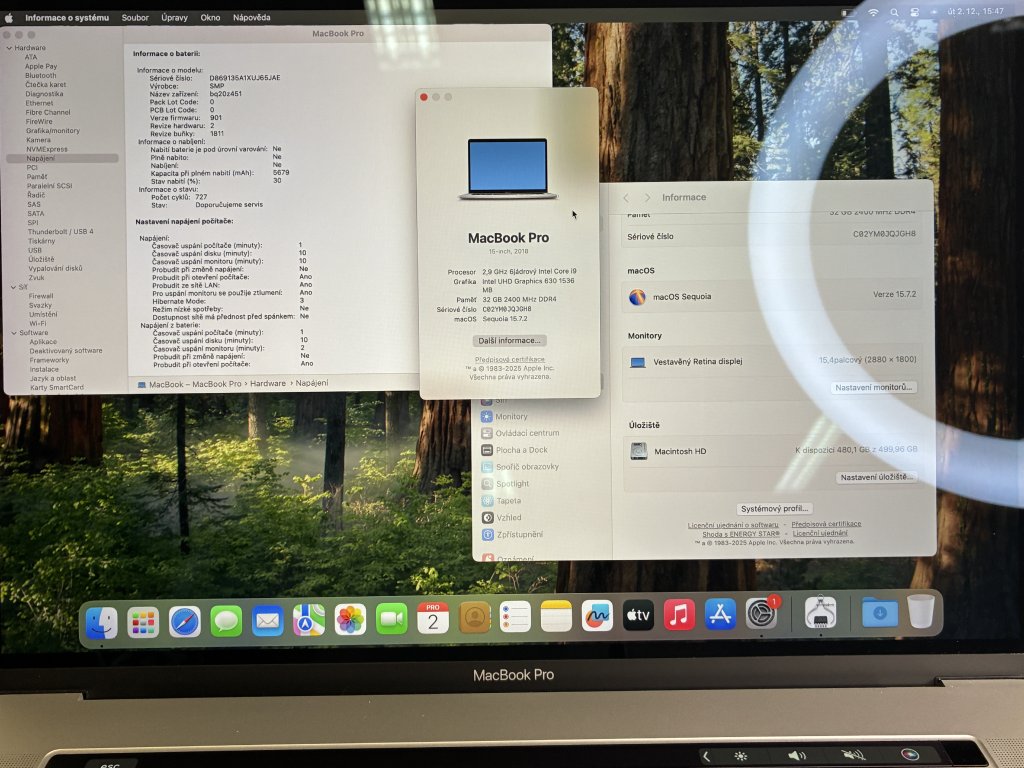The width and height of the screenshot is (1024, 768).
Task: Select Napájení in Hardware list
Action: click(x=62, y=158)
